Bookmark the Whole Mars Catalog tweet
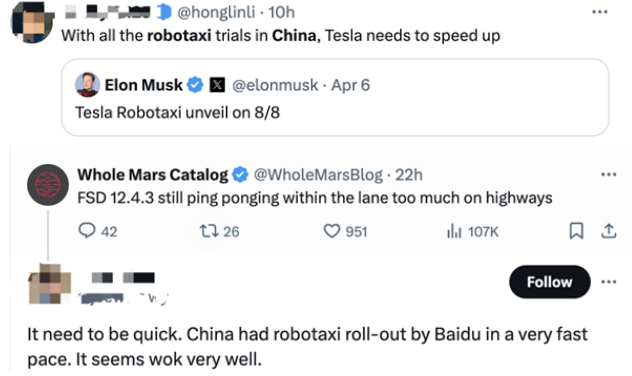This screenshot has width=632, height=376. pyautogui.click(x=576, y=231)
